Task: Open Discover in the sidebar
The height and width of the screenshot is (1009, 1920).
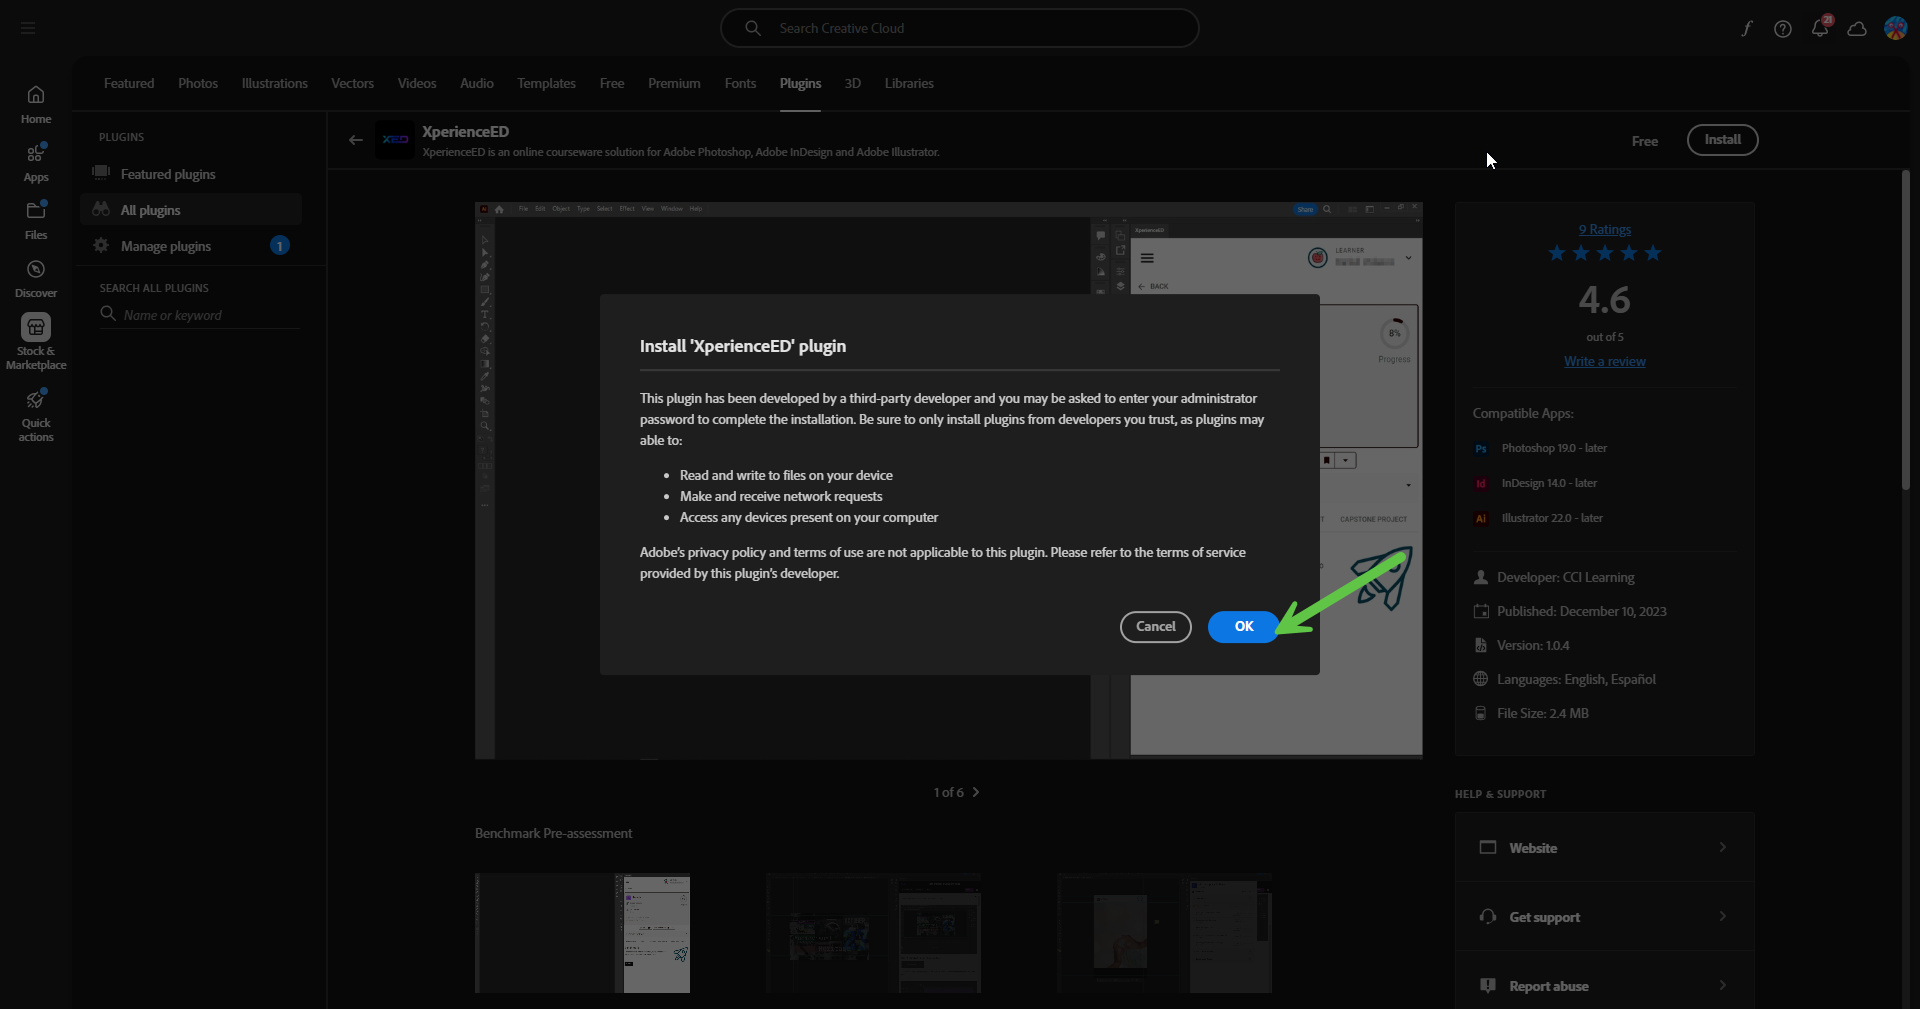Action: (x=36, y=279)
